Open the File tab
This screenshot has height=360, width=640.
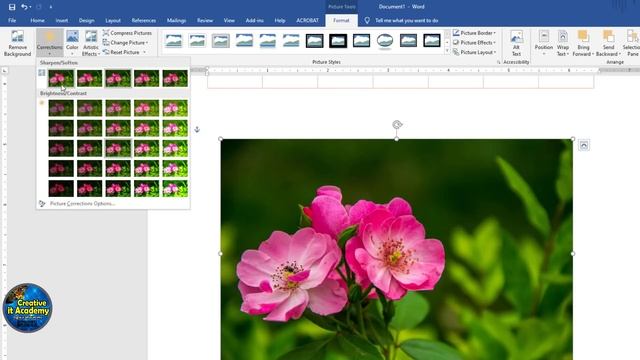(12, 20)
